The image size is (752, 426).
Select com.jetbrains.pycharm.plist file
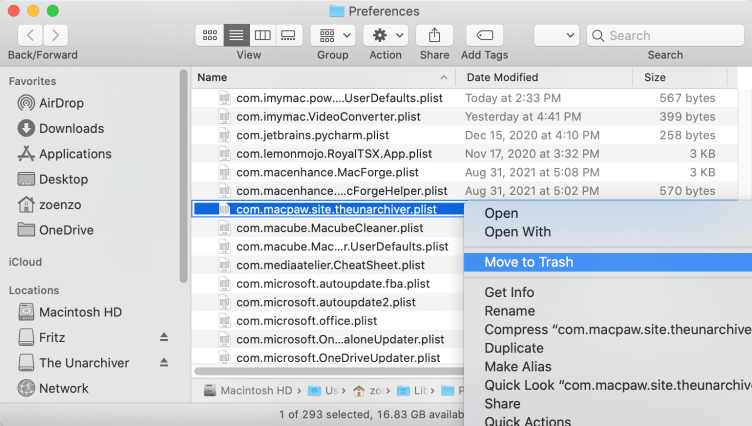312,135
